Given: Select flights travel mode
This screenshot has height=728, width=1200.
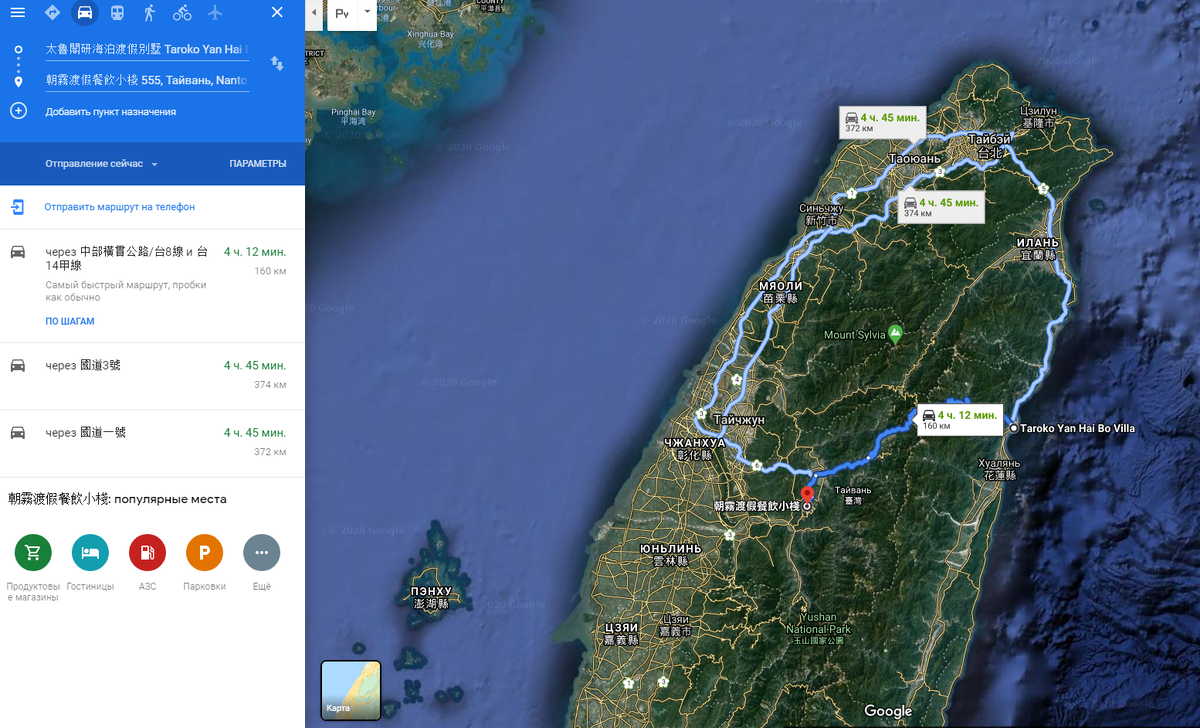Looking at the screenshot, I should pyautogui.click(x=215, y=12).
